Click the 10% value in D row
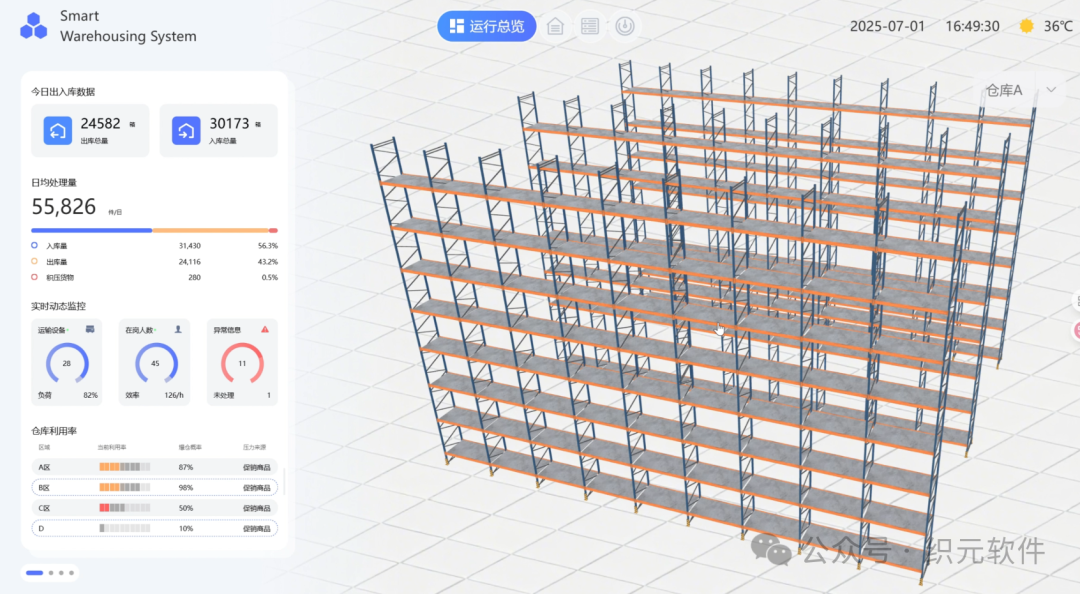This screenshot has height=594, width=1080. point(186,529)
